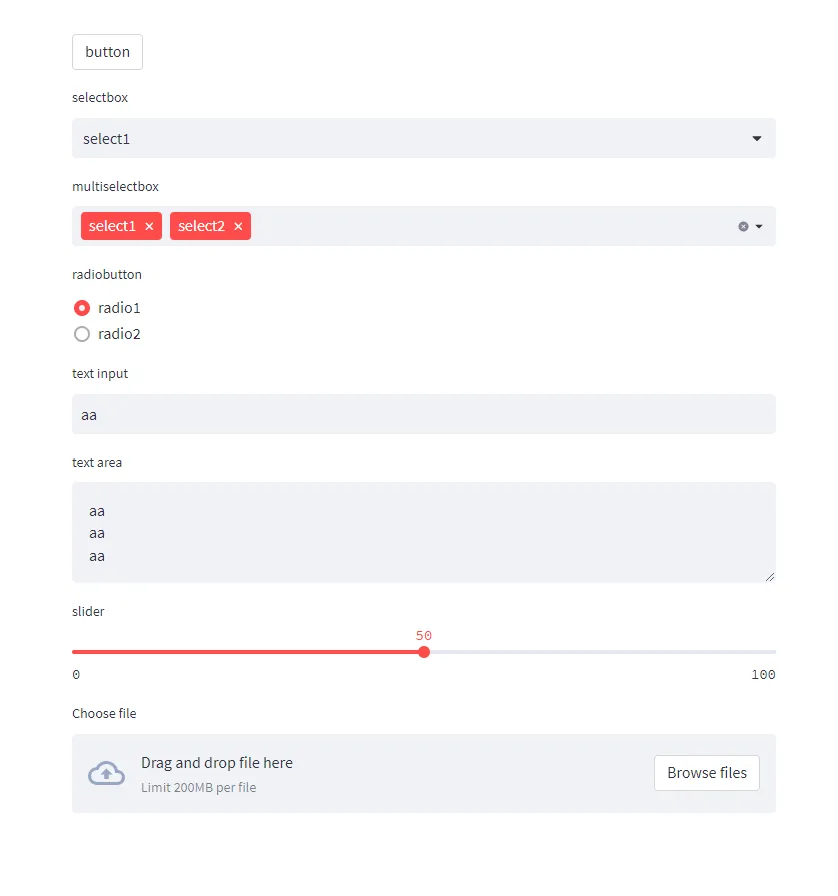Remove the select2 tag from multiselectbox
This screenshot has width=838, height=896.
238,226
